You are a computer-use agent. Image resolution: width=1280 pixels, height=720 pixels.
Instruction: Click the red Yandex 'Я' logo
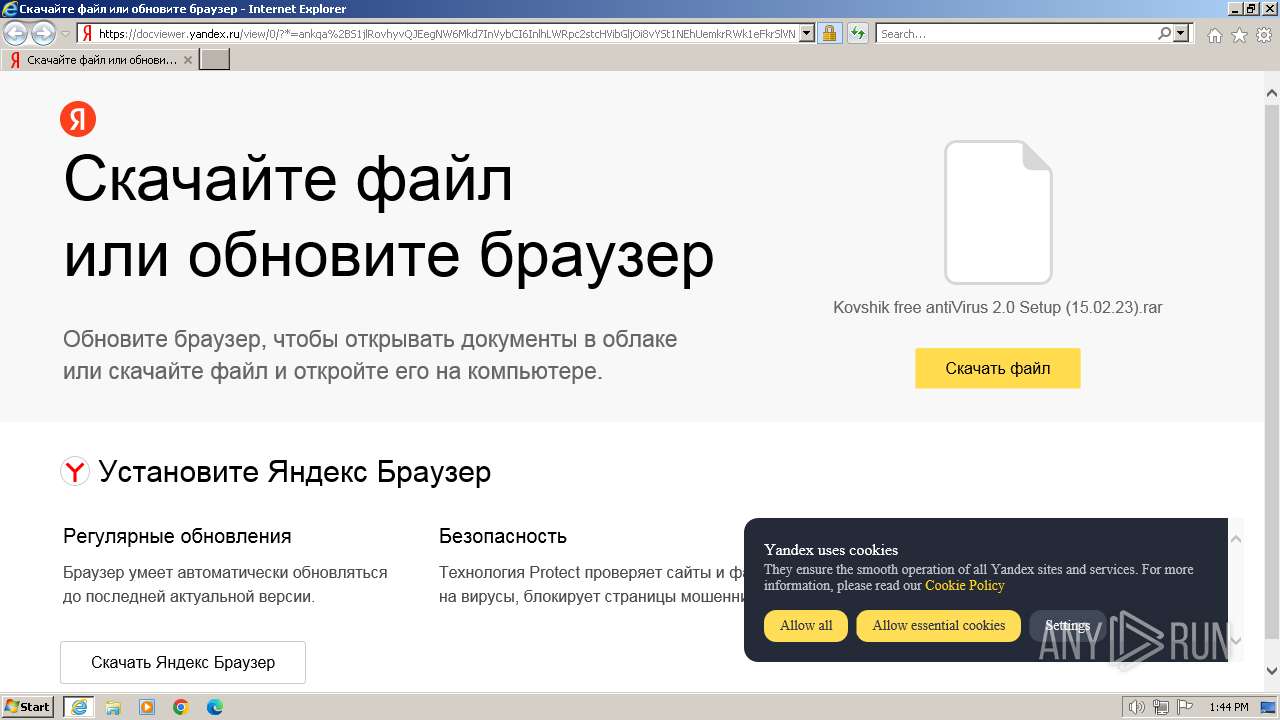[x=78, y=119]
